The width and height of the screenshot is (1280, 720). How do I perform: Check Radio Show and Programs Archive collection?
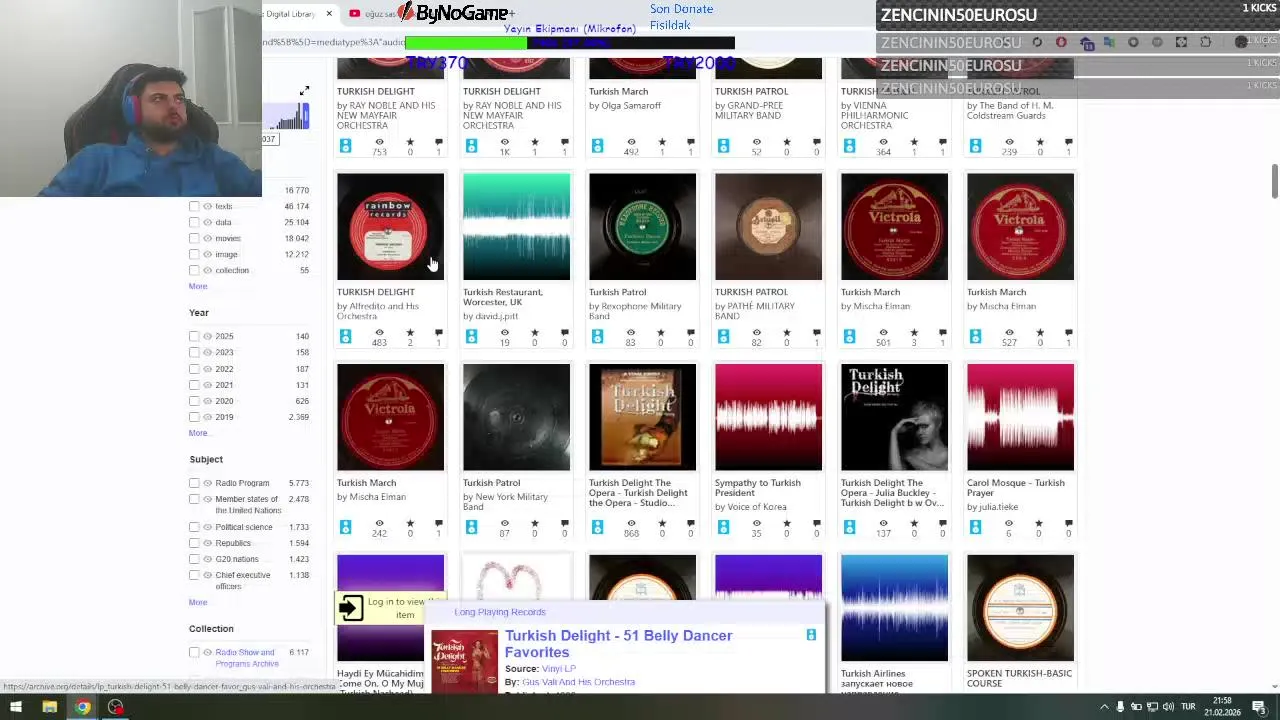194,652
